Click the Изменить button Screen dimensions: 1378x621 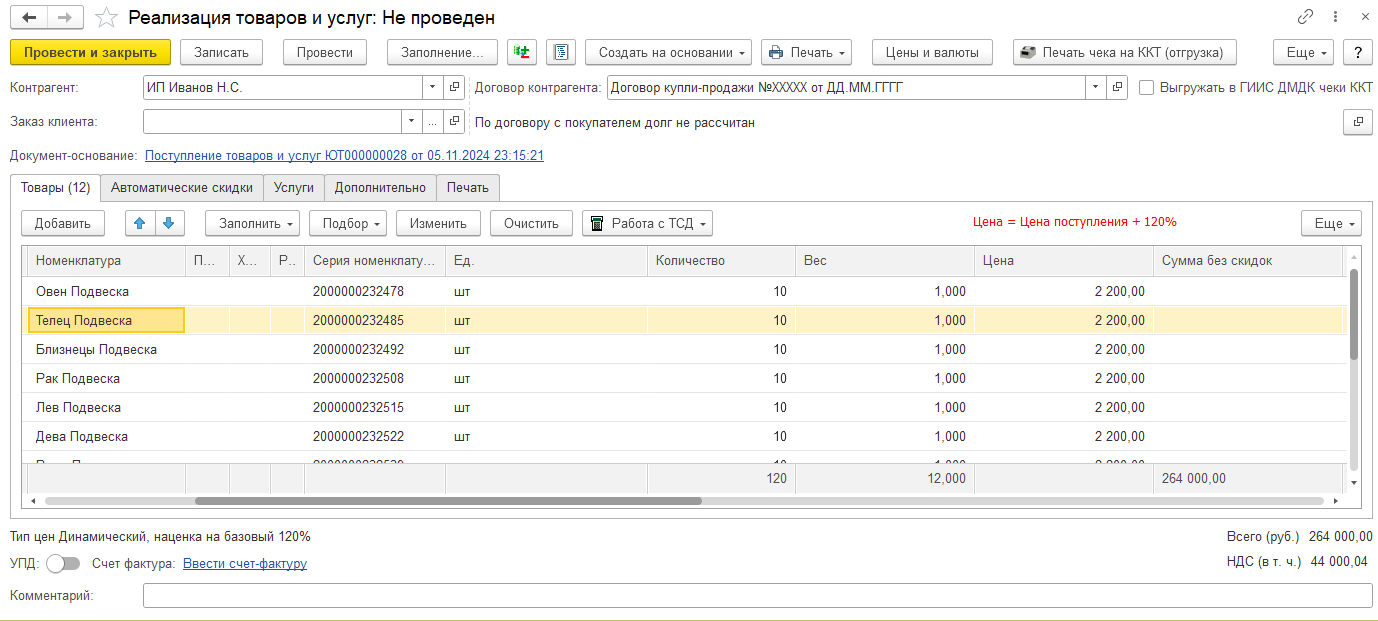pos(438,223)
